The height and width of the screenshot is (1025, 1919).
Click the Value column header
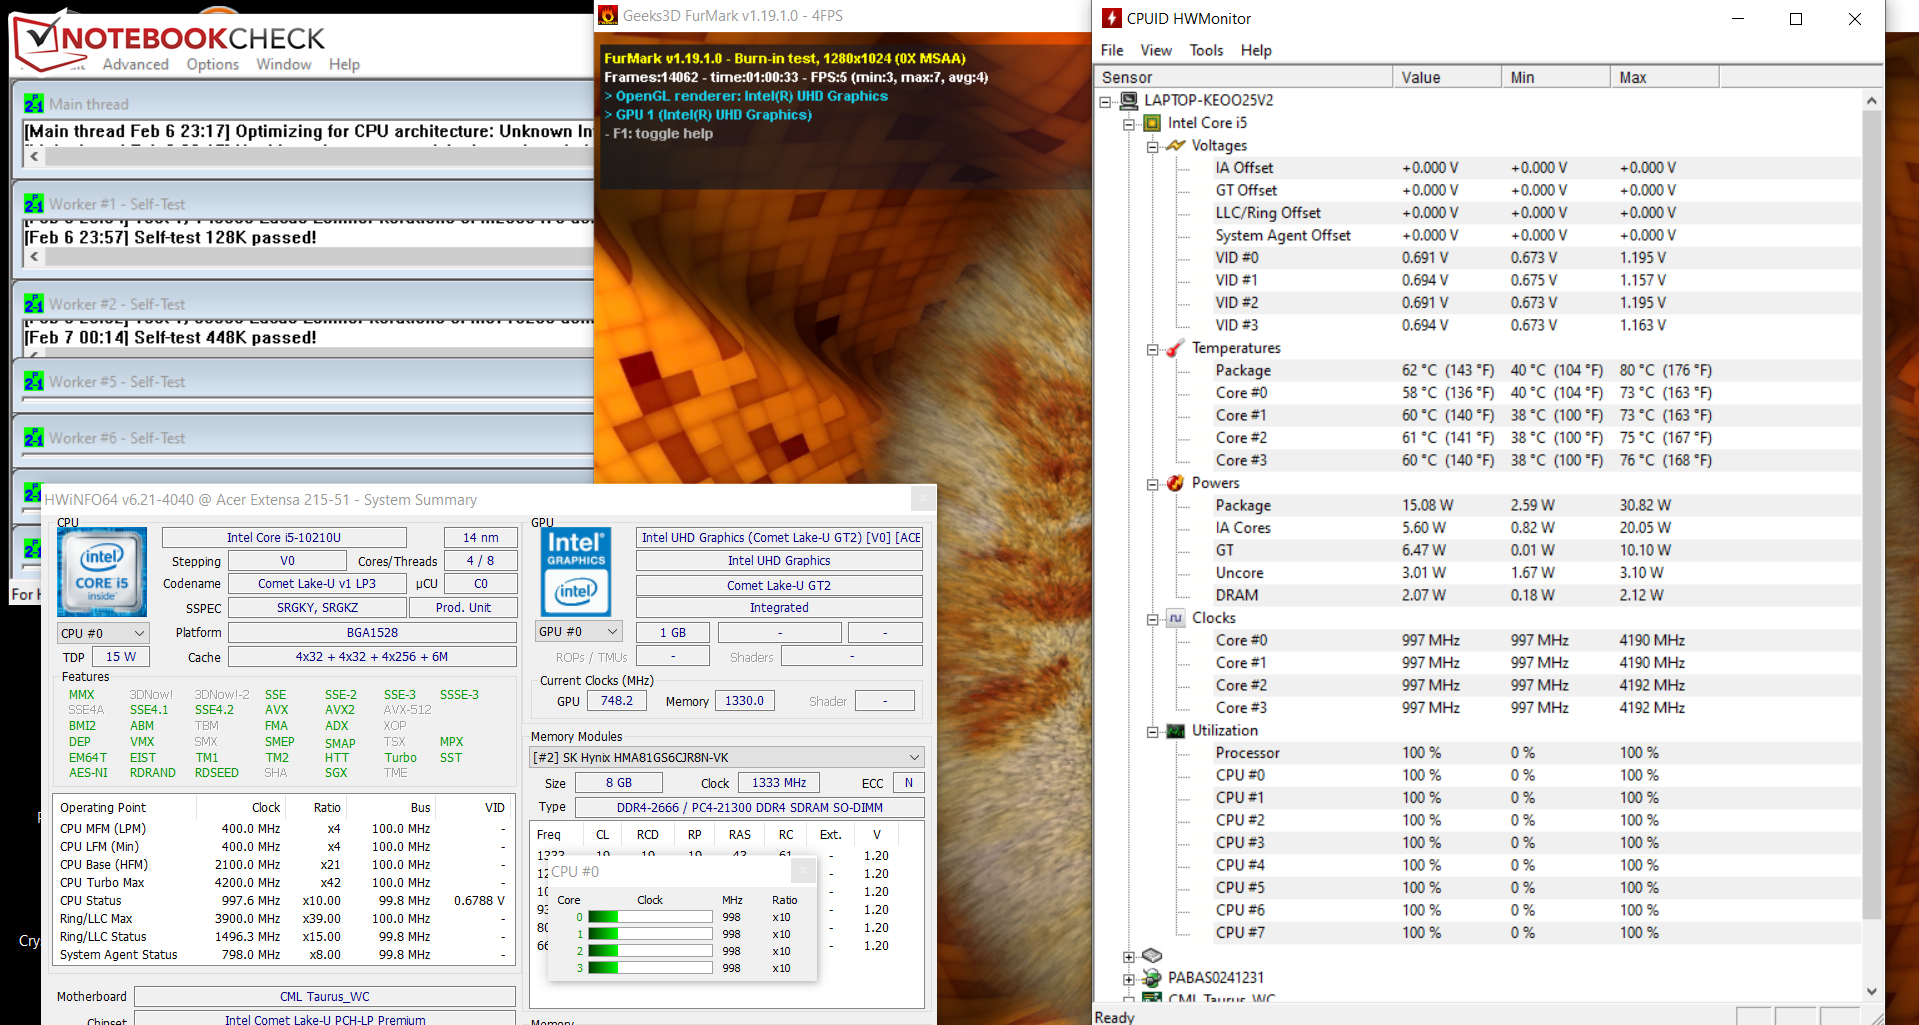[x=1447, y=77]
